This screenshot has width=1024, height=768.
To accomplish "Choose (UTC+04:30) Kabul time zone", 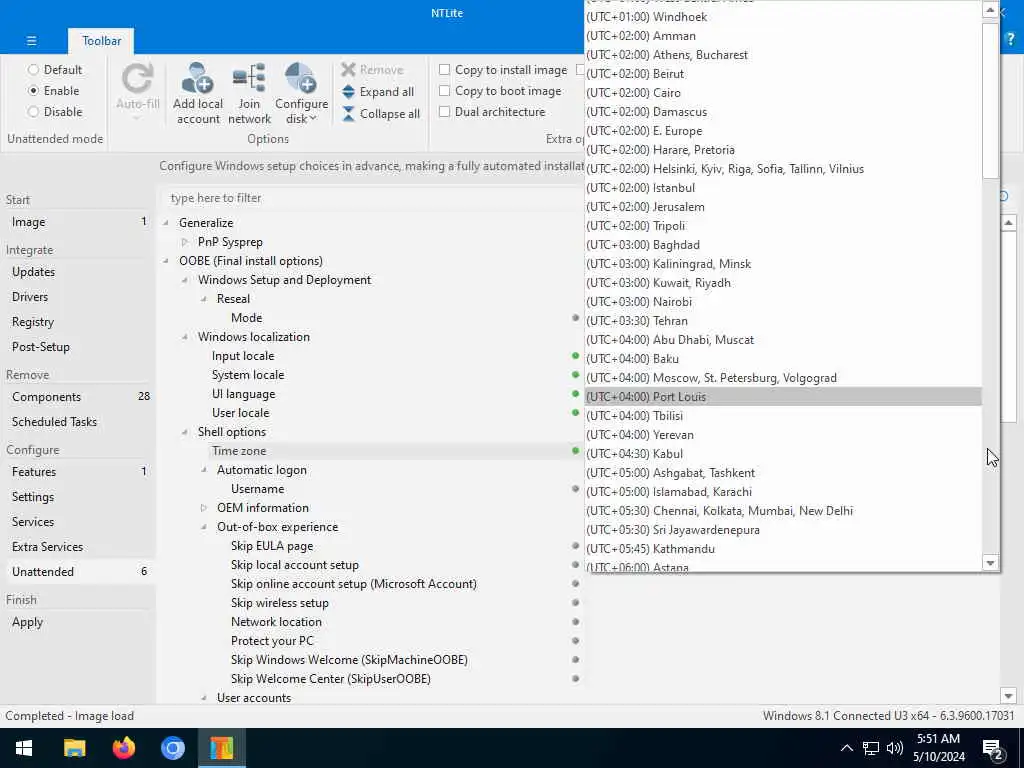I will click(x=783, y=453).
